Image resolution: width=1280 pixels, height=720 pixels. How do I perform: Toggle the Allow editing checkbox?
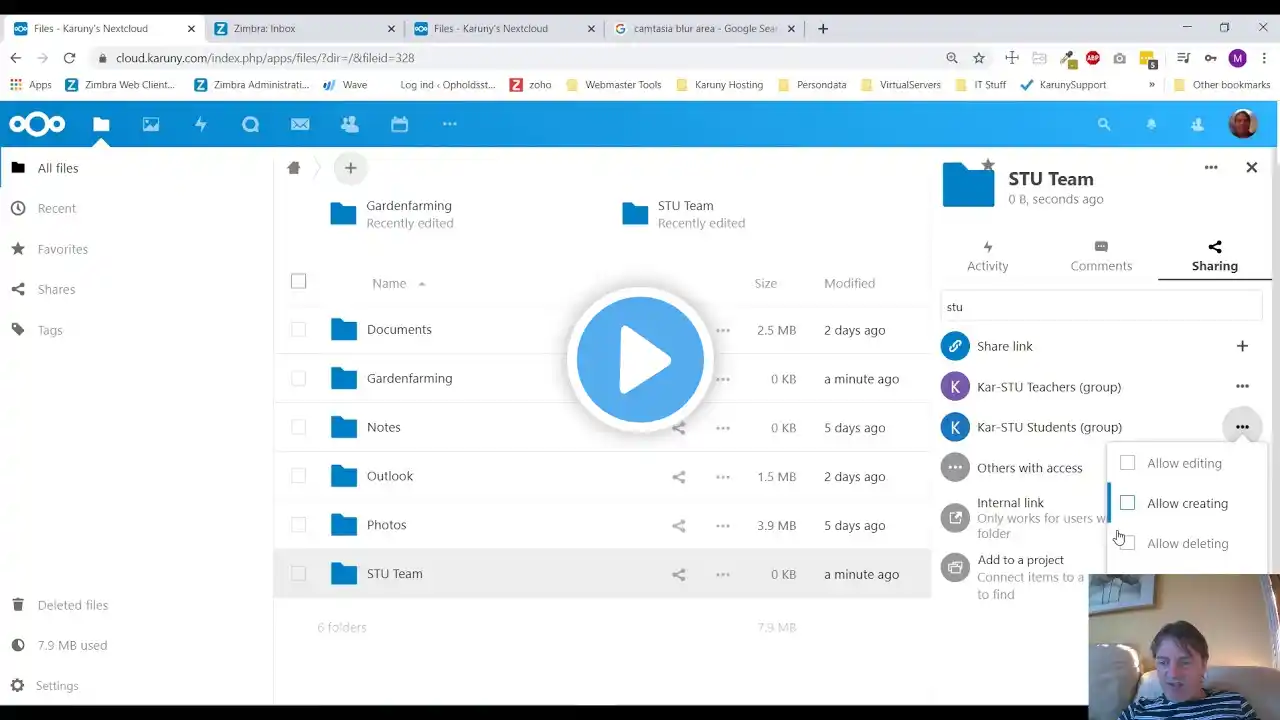click(1128, 463)
